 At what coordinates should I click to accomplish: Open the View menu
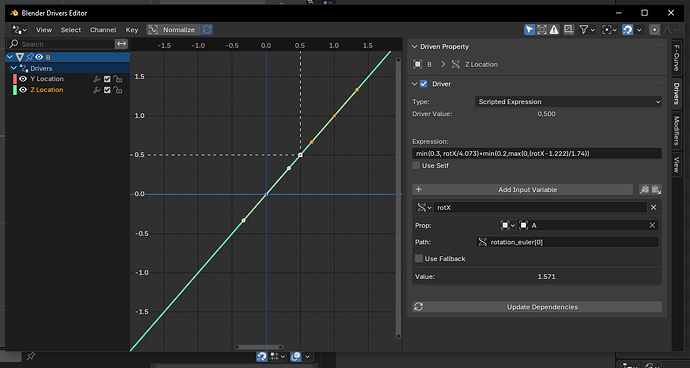pyautogui.click(x=44, y=30)
